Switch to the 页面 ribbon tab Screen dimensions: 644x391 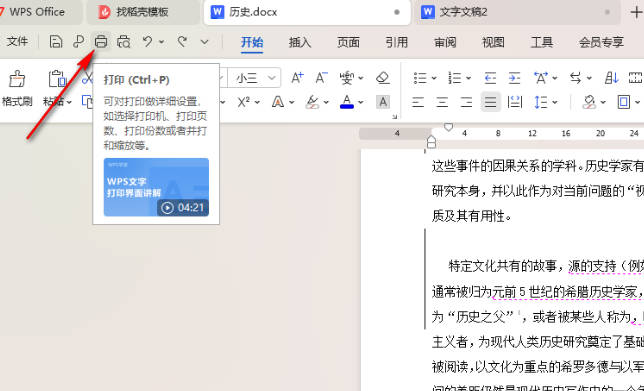348,42
